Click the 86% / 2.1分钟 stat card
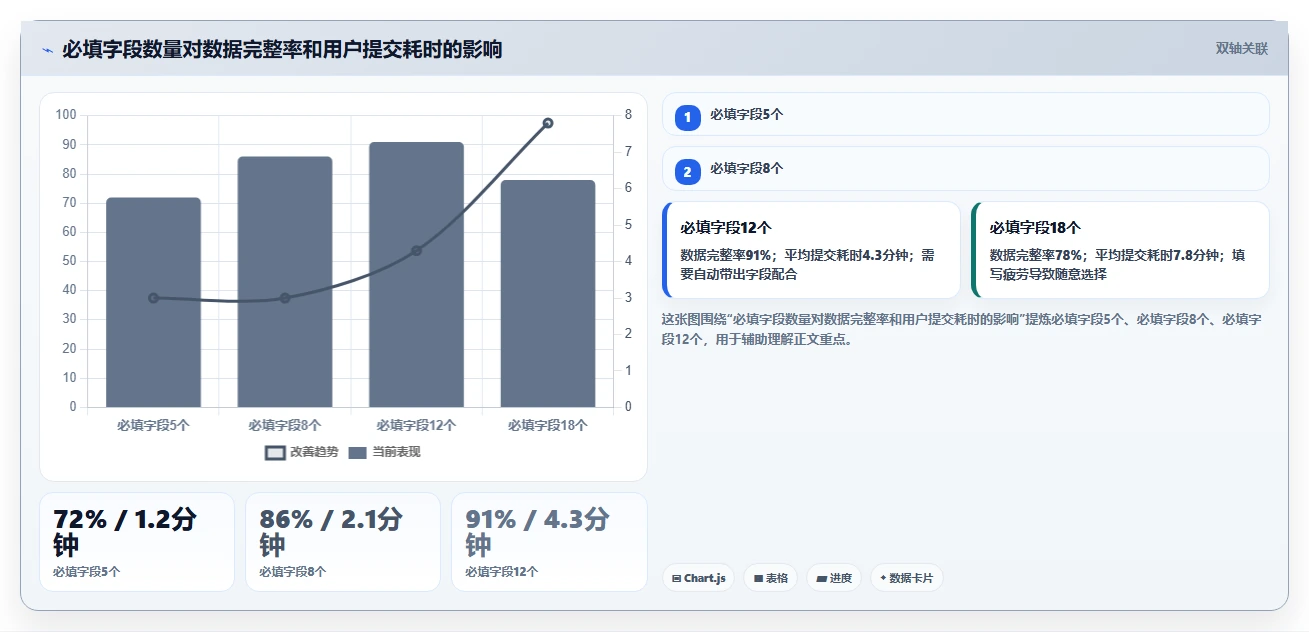 [343, 542]
